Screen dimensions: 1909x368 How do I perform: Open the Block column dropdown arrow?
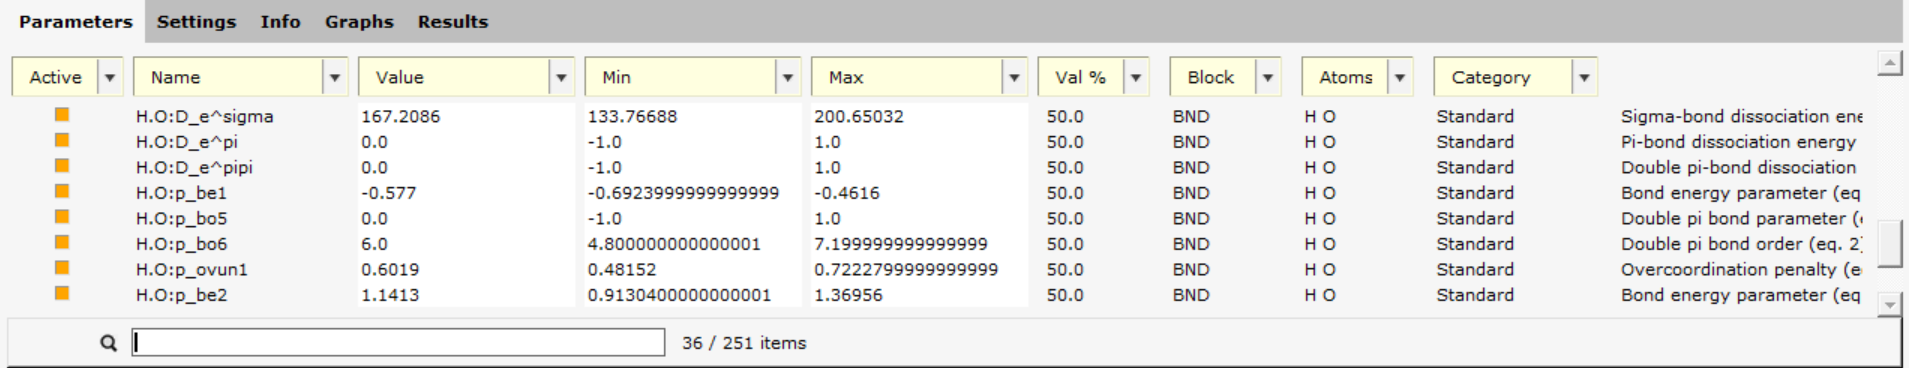point(1268,77)
